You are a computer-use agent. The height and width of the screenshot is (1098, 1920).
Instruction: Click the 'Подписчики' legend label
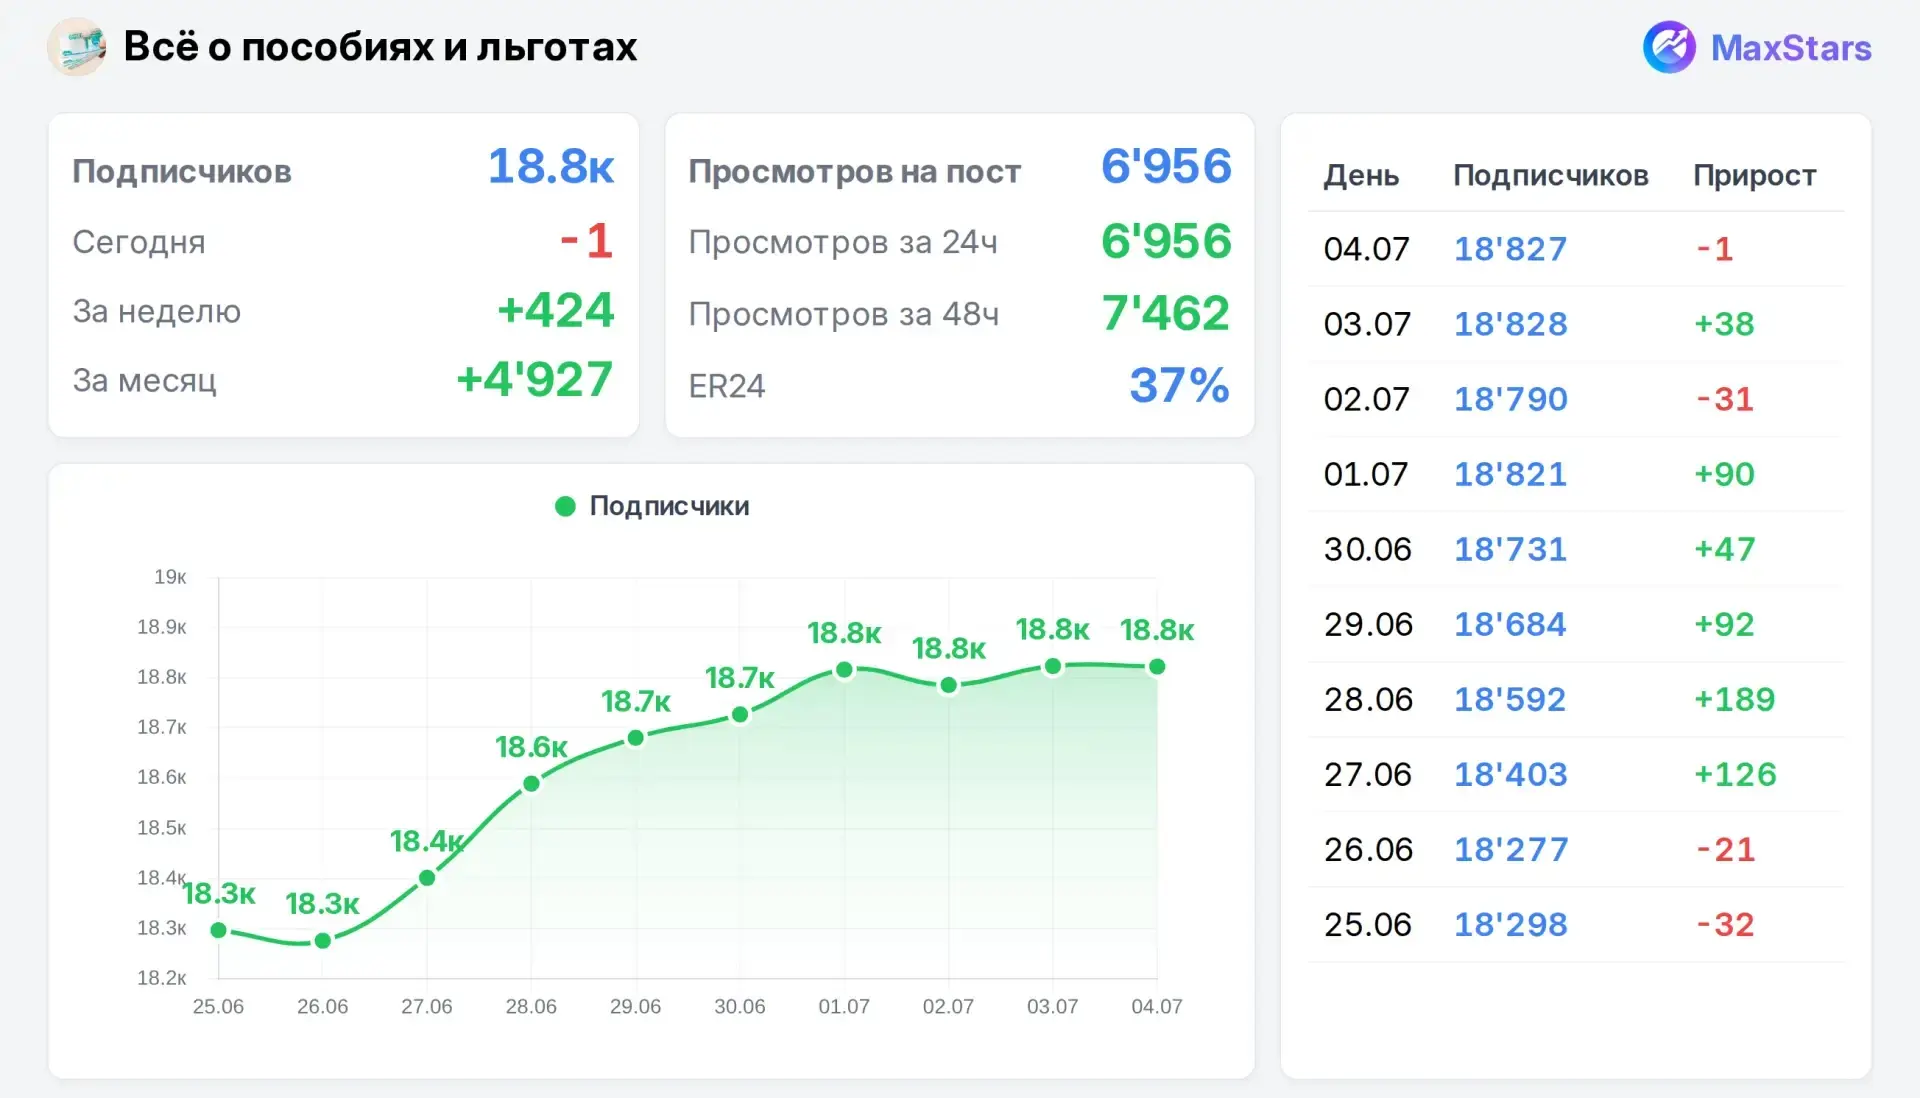(669, 506)
